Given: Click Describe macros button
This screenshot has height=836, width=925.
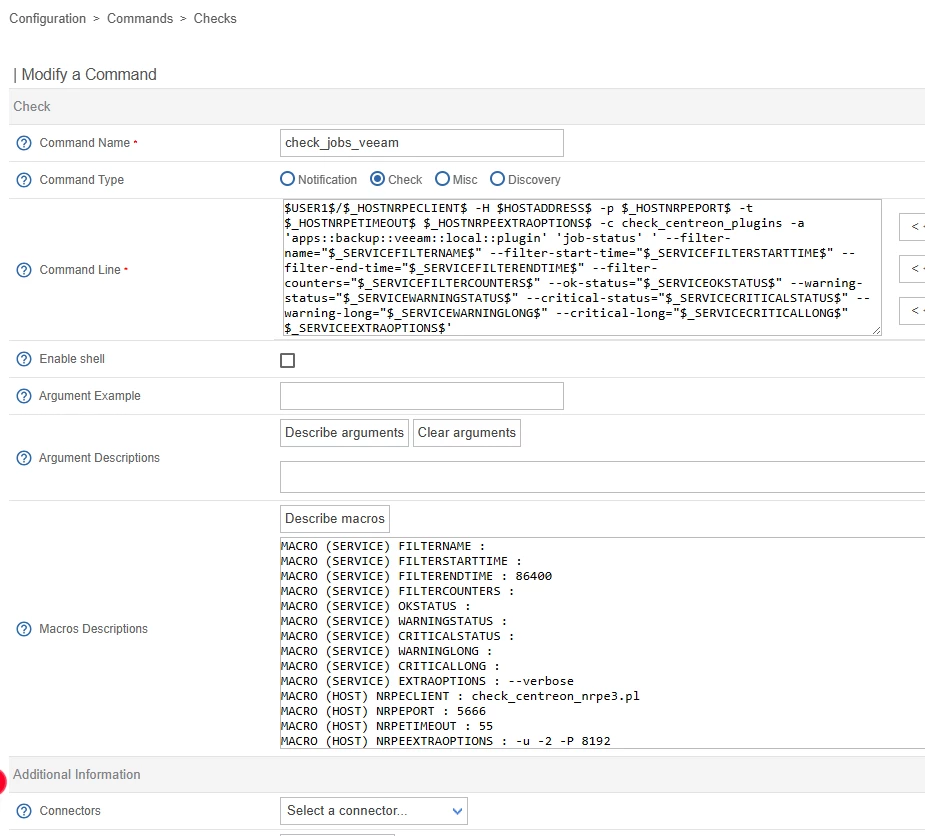Looking at the screenshot, I should click(x=334, y=519).
